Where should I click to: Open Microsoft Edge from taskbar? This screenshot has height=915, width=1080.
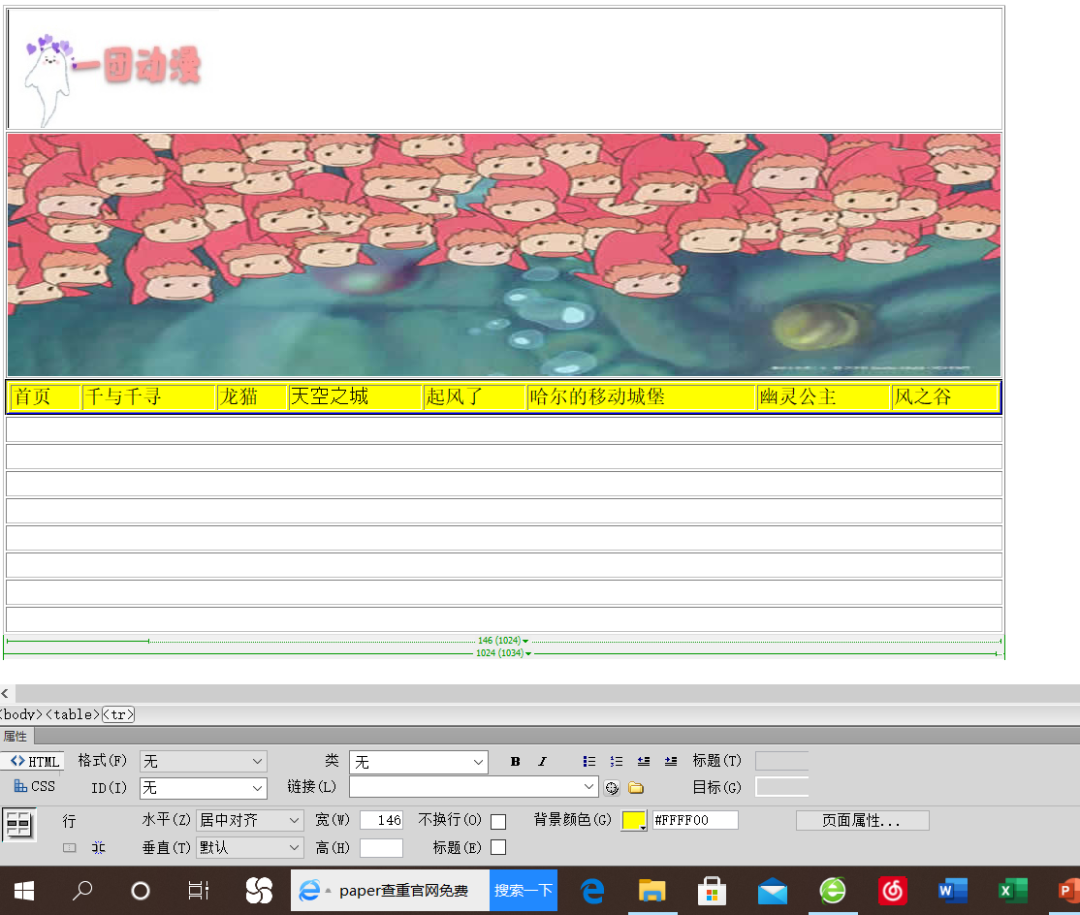(x=592, y=892)
